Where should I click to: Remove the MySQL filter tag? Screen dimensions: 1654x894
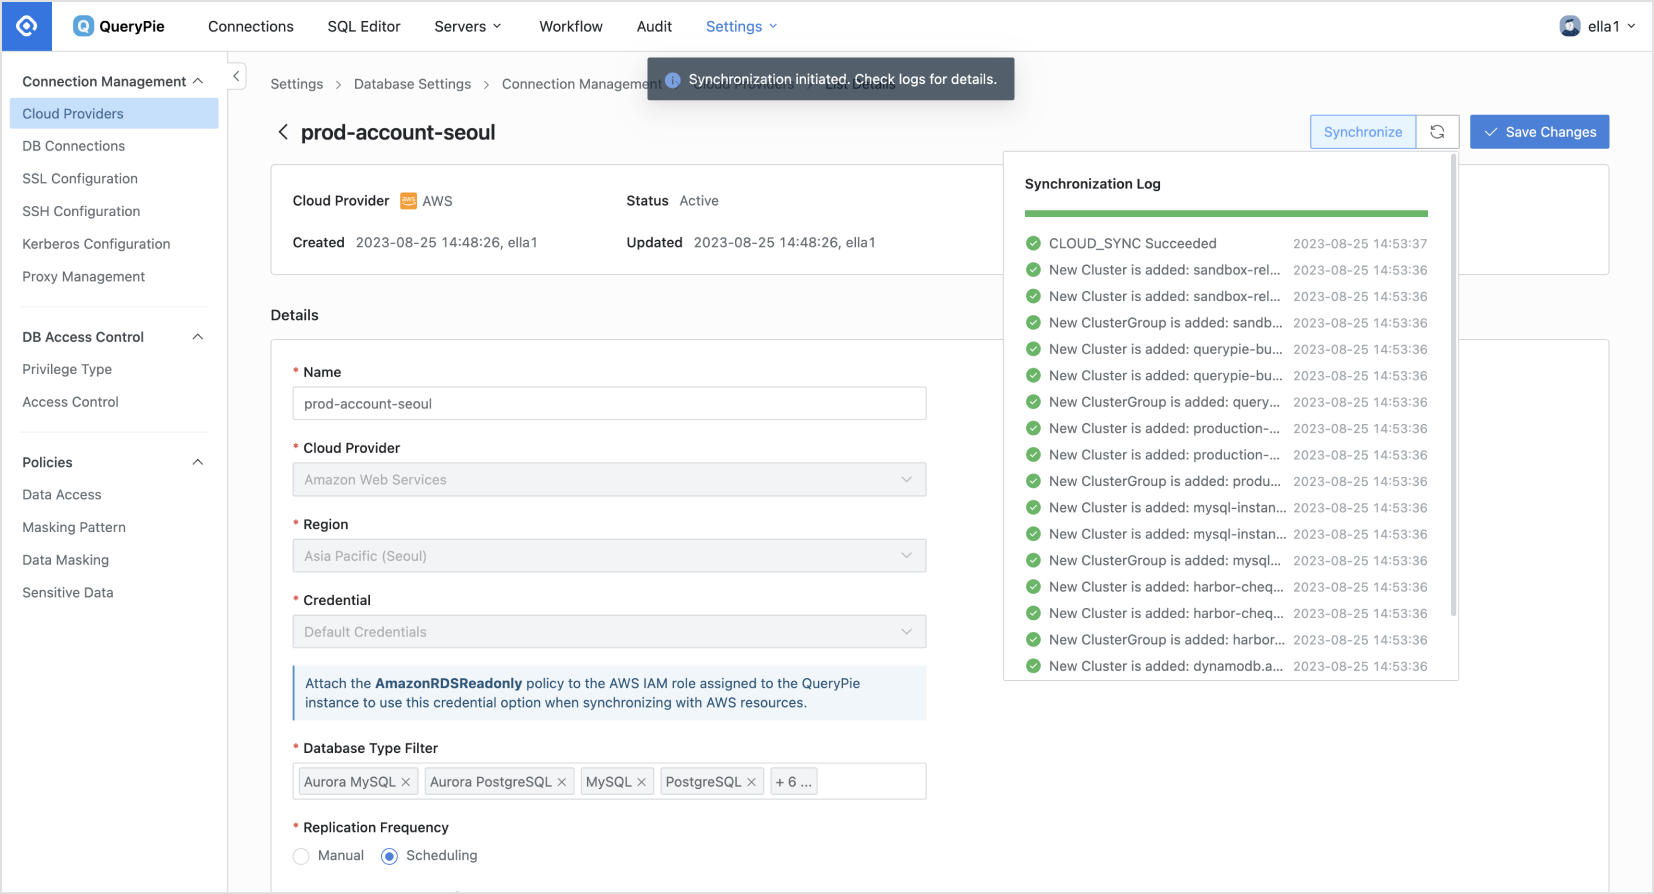pos(642,782)
